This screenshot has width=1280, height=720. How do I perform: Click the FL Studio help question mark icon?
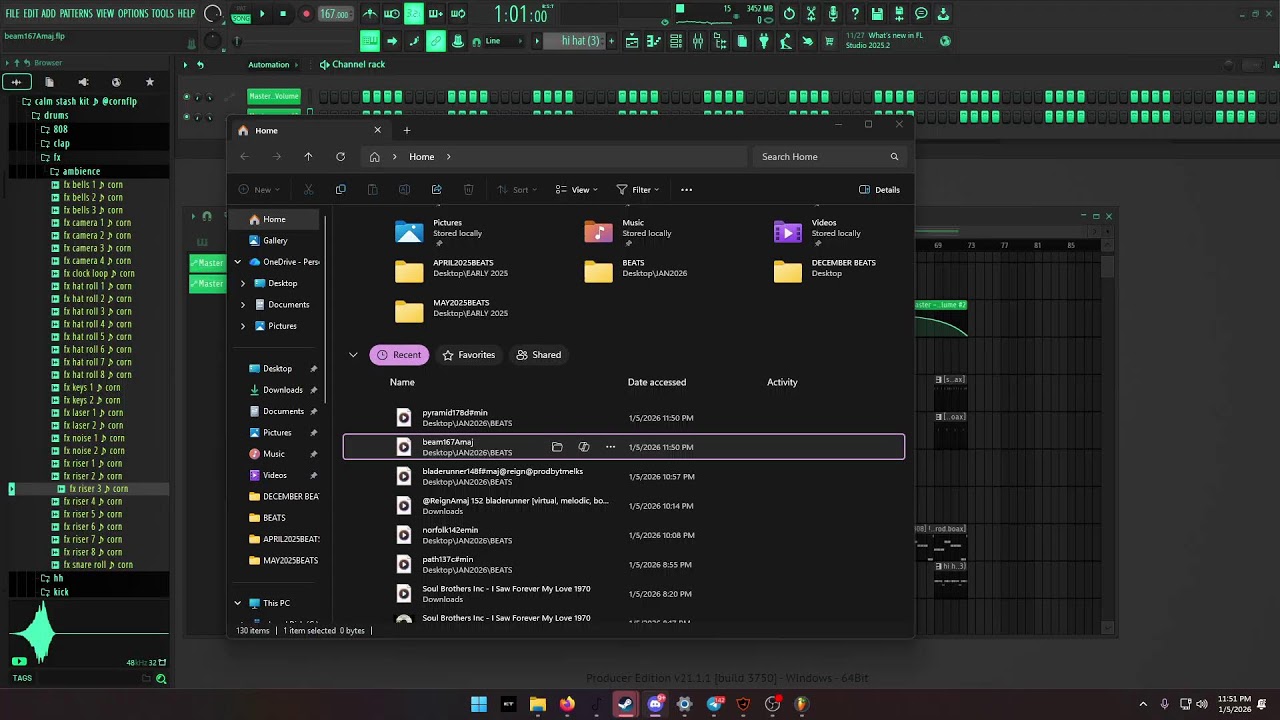click(855, 14)
